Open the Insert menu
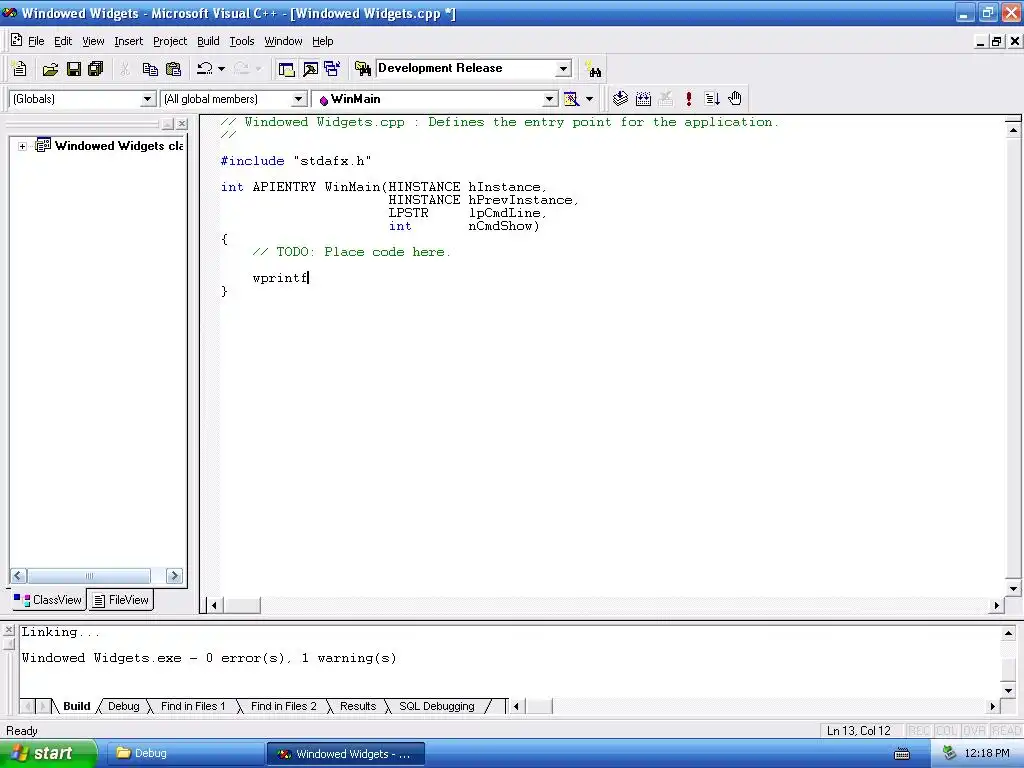 128,41
